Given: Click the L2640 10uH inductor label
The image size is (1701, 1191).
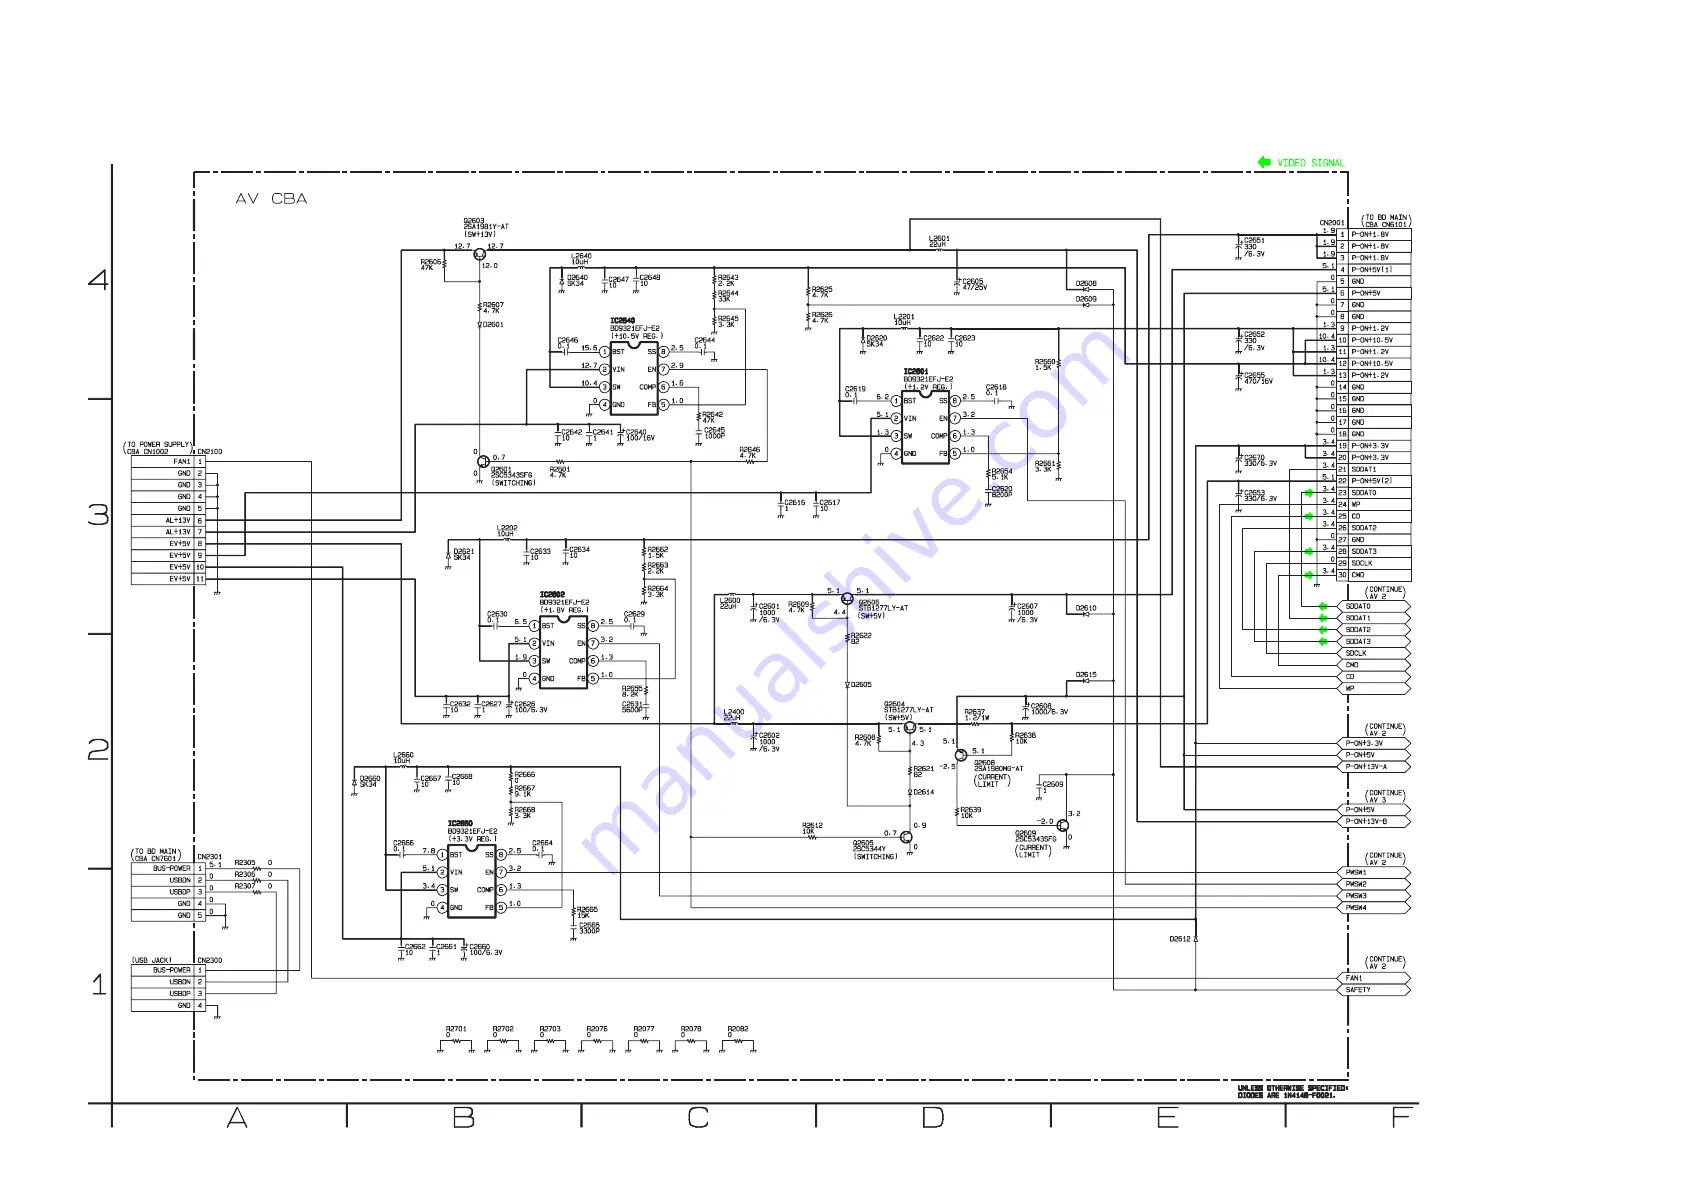Looking at the screenshot, I should pyautogui.click(x=581, y=259).
